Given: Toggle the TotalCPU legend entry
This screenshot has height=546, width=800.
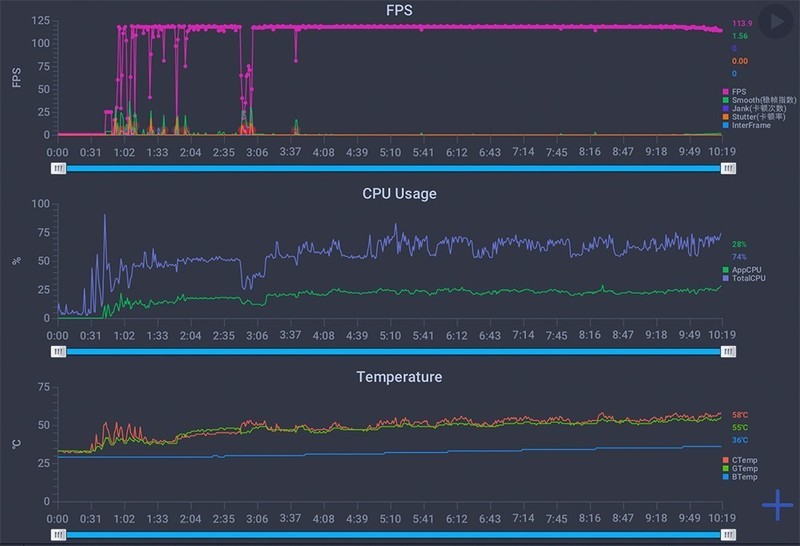Looking at the screenshot, I should 744,278.
